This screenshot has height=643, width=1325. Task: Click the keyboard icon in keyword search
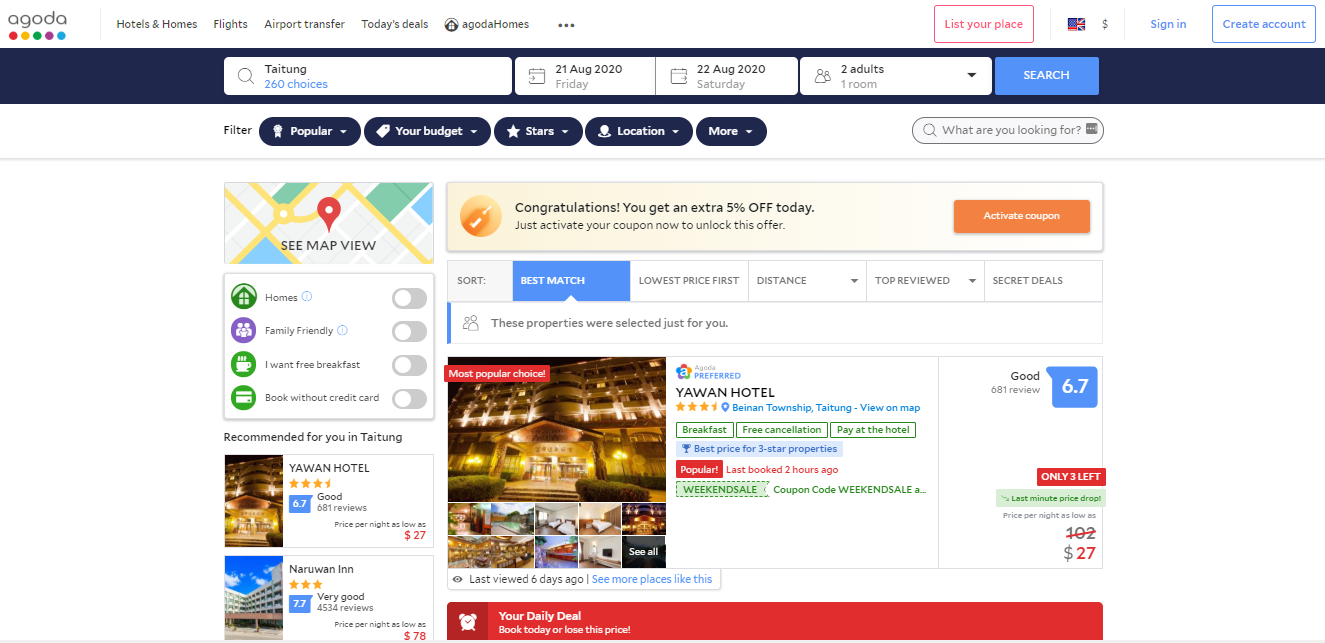click(1091, 130)
